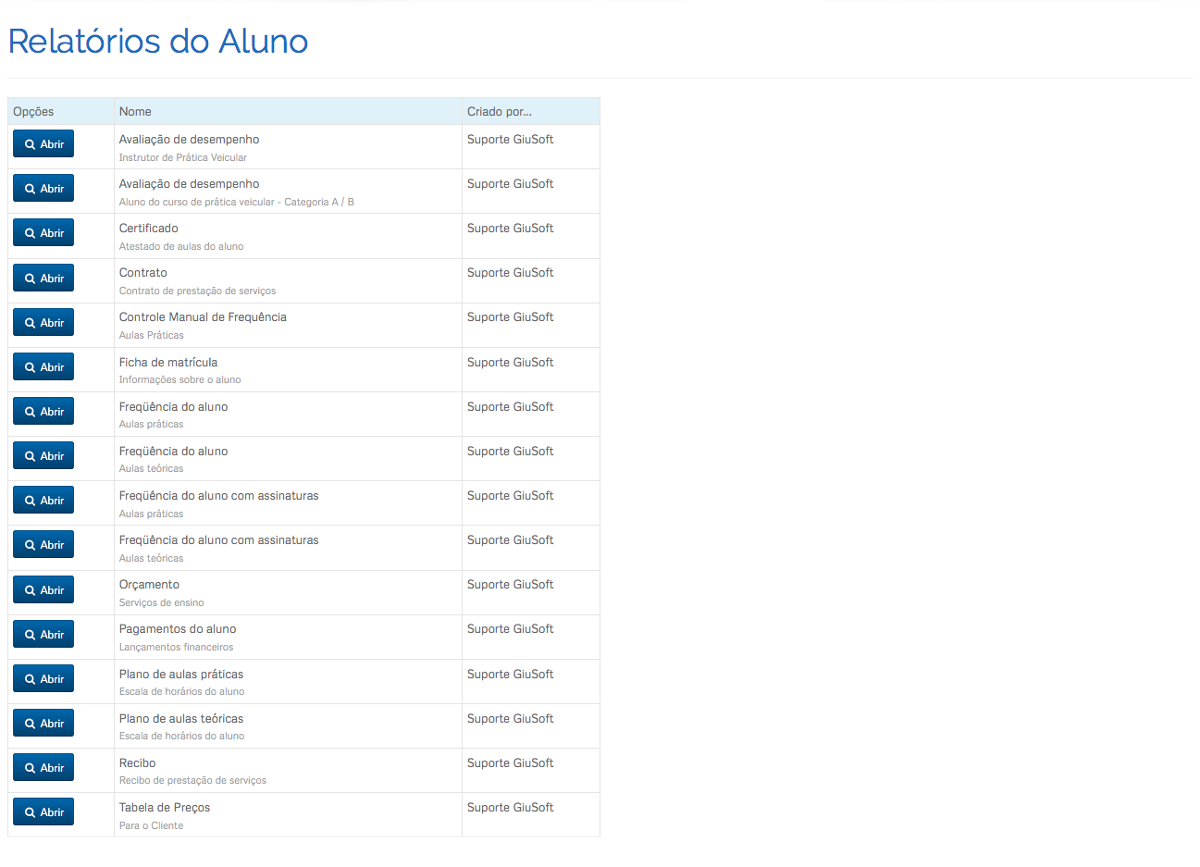The width and height of the screenshot is (1200, 867).
Task: Open Freqüência com assinaturas for Aulas teóricas
Action: pos(43,545)
